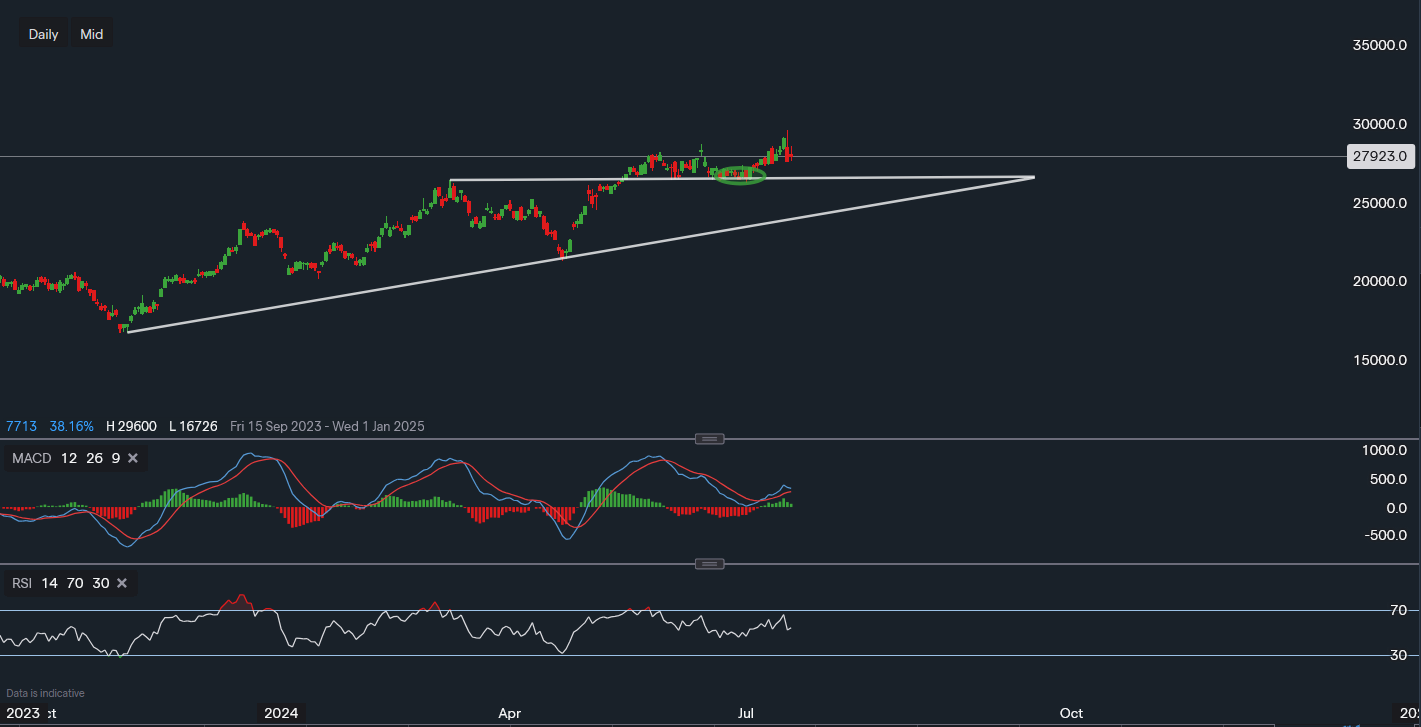Close the RSI indicator
The height and width of the screenshot is (727, 1421).
[x=122, y=583]
